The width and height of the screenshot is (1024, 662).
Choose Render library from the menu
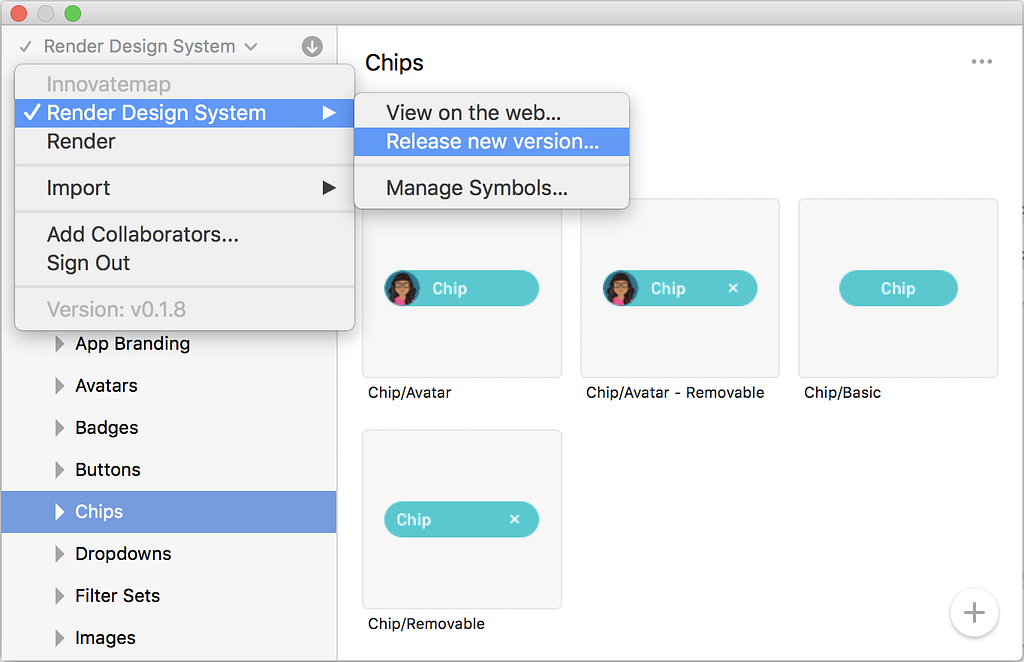click(184, 142)
